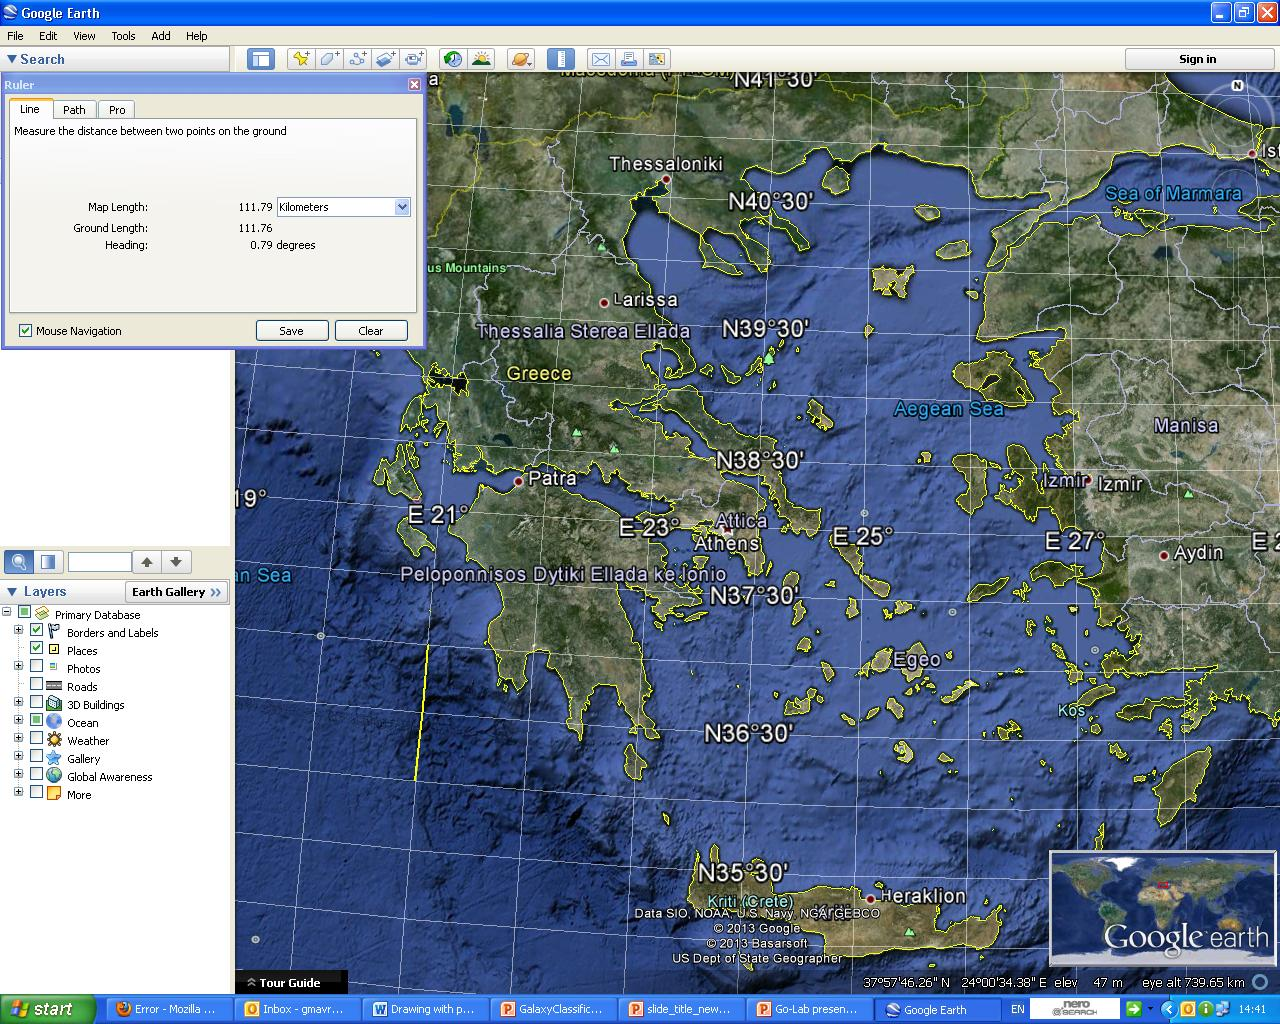This screenshot has width=1280, height=1024.
Task: Click the Clear button in Ruler
Action: [371, 331]
